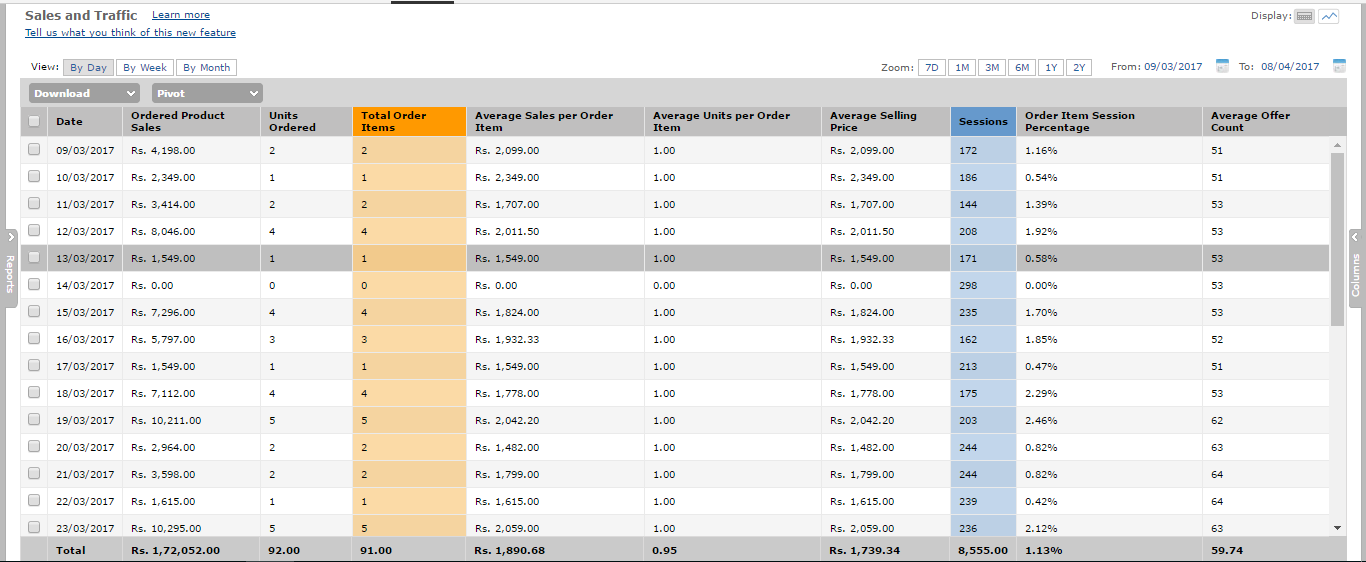Open the To date calendar picker
The width and height of the screenshot is (1366, 562).
[x=1339, y=67]
